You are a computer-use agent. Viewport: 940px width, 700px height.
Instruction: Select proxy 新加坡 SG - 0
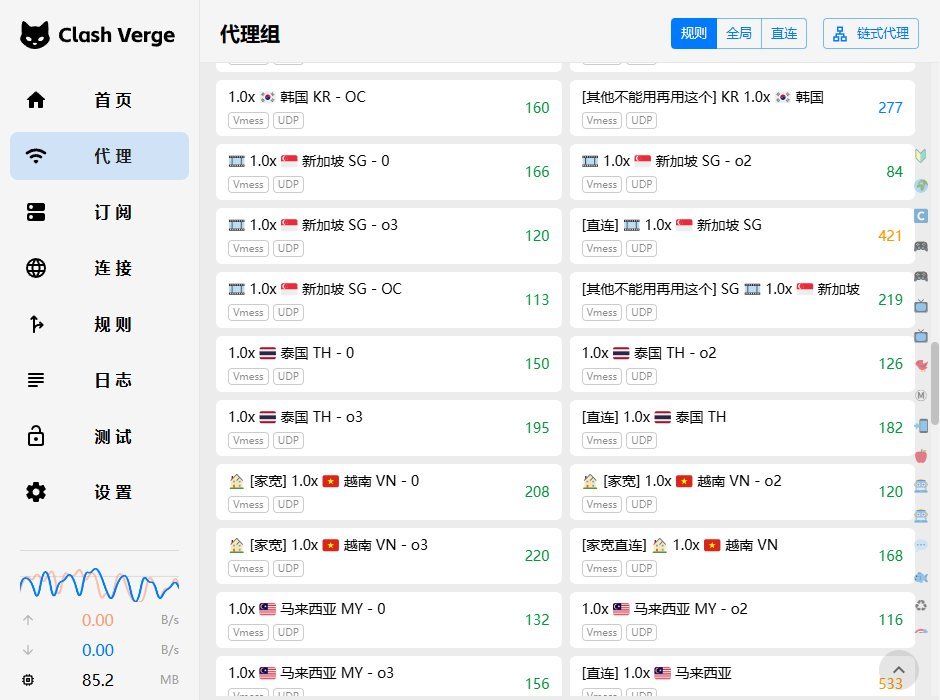[388, 172]
